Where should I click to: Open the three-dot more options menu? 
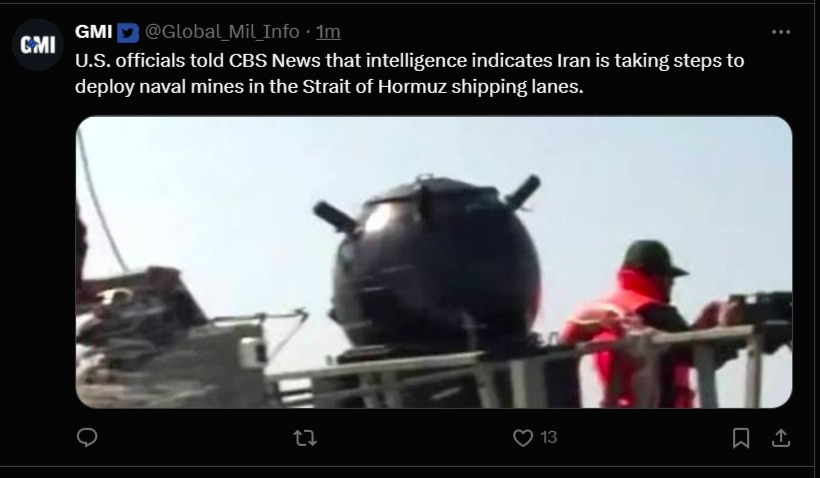(781, 32)
